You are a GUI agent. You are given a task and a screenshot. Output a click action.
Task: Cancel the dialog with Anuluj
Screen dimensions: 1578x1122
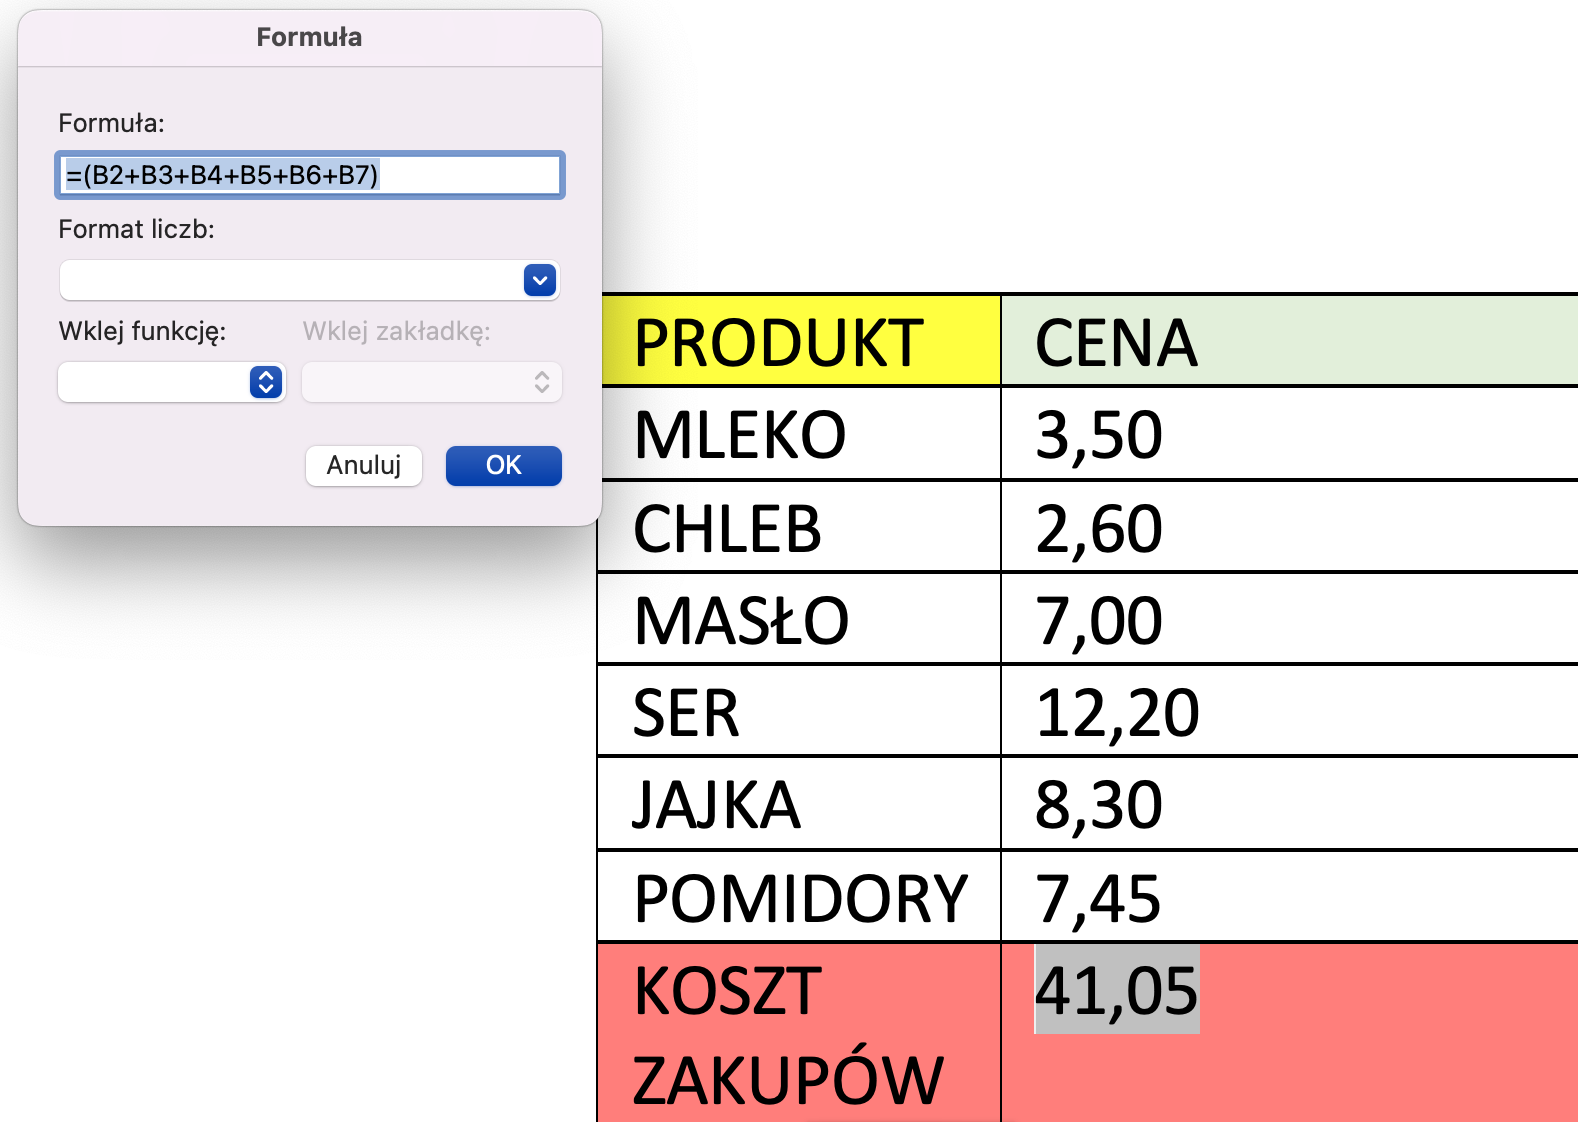click(364, 465)
